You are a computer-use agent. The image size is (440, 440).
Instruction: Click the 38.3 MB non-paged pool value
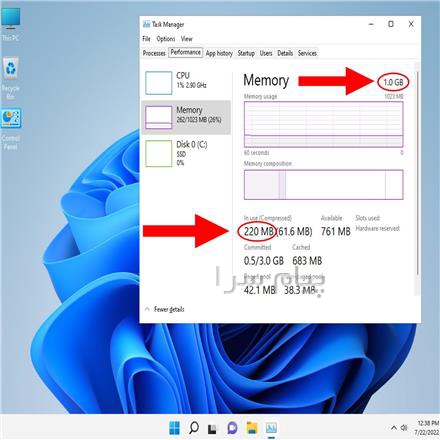(x=300, y=290)
